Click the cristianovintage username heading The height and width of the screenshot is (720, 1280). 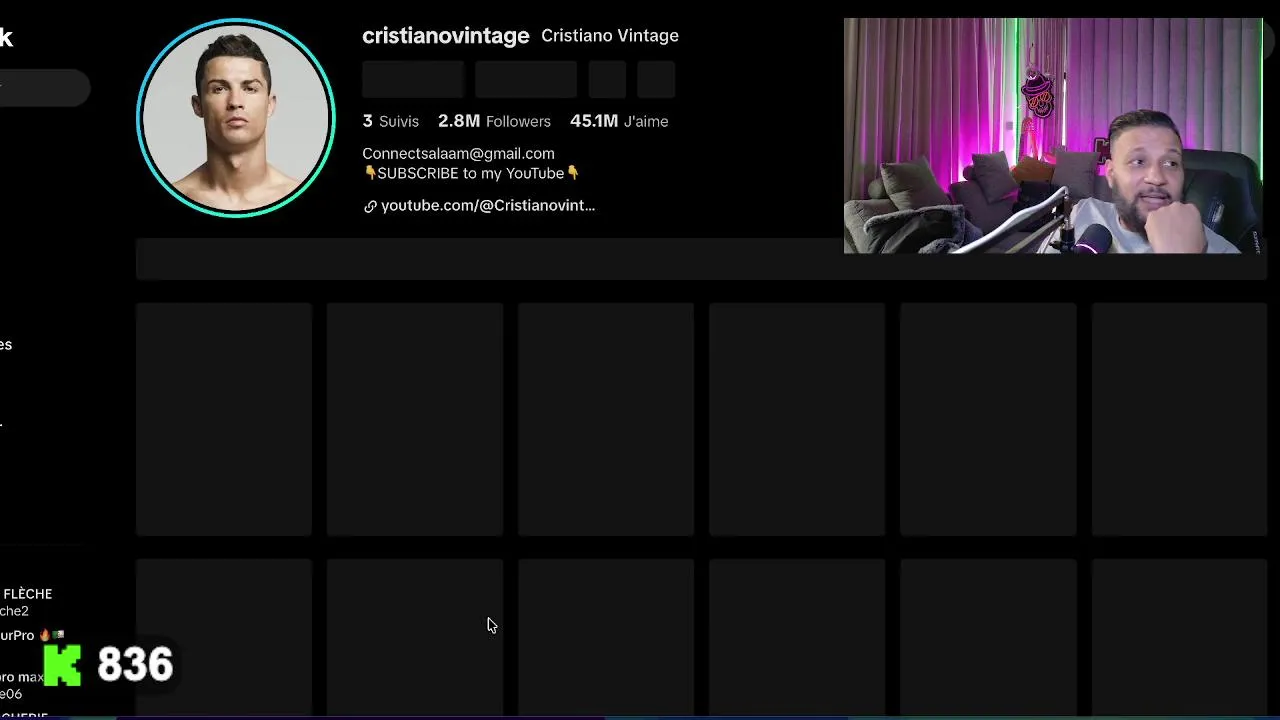[446, 36]
